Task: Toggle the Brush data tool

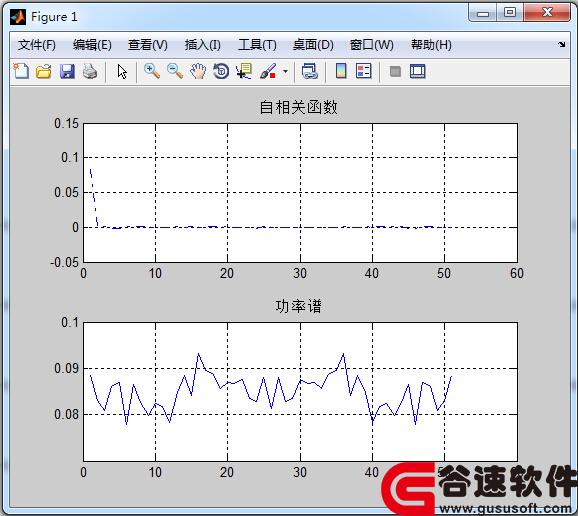Action: (x=268, y=71)
